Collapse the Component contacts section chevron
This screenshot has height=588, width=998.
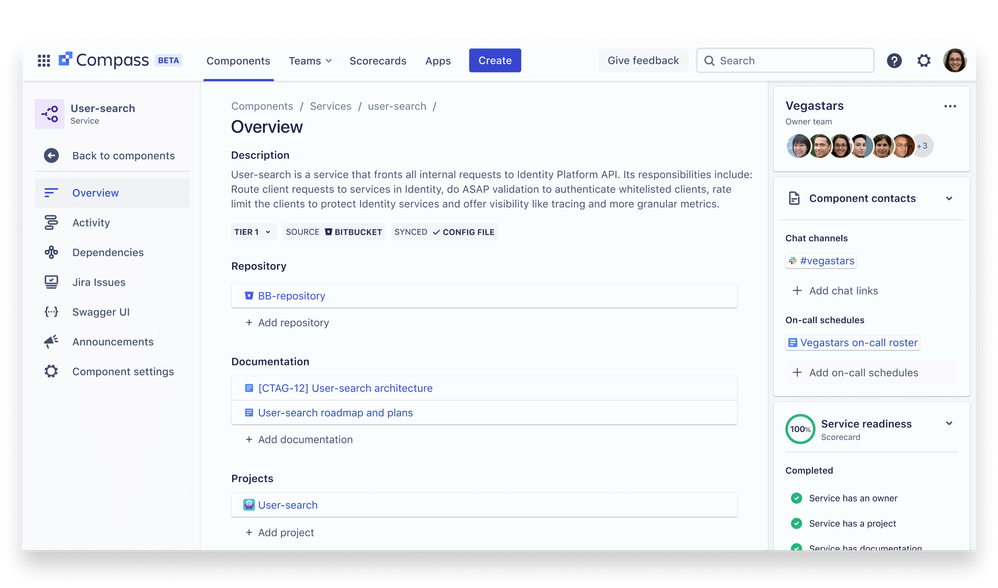949,199
